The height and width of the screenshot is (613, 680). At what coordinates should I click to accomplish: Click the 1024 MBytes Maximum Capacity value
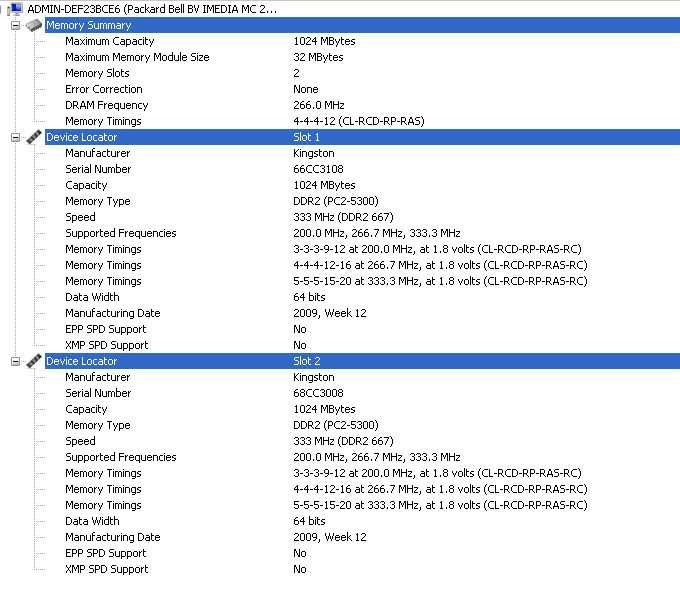click(x=324, y=41)
